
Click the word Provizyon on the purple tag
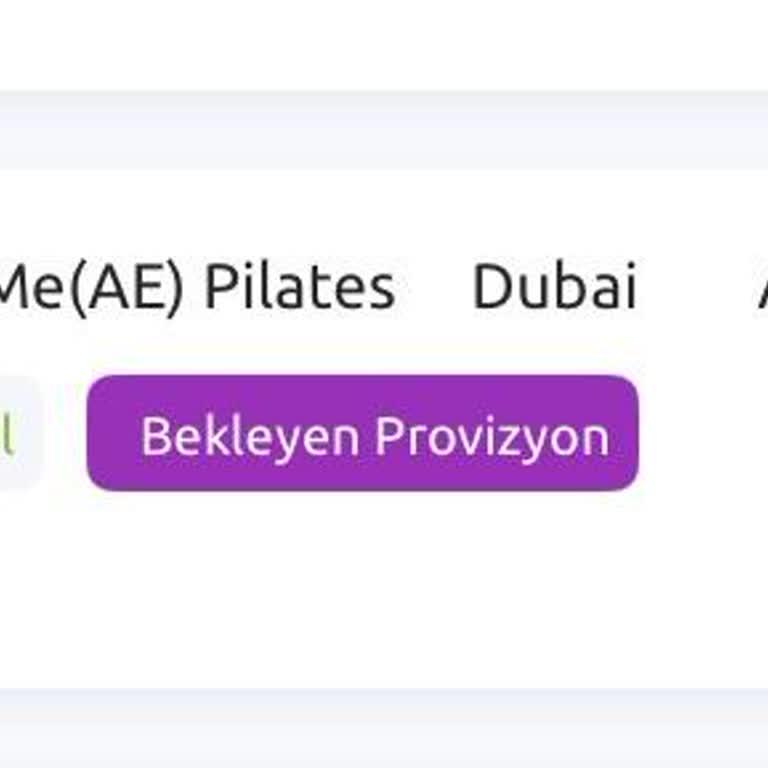pyautogui.click(x=492, y=438)
